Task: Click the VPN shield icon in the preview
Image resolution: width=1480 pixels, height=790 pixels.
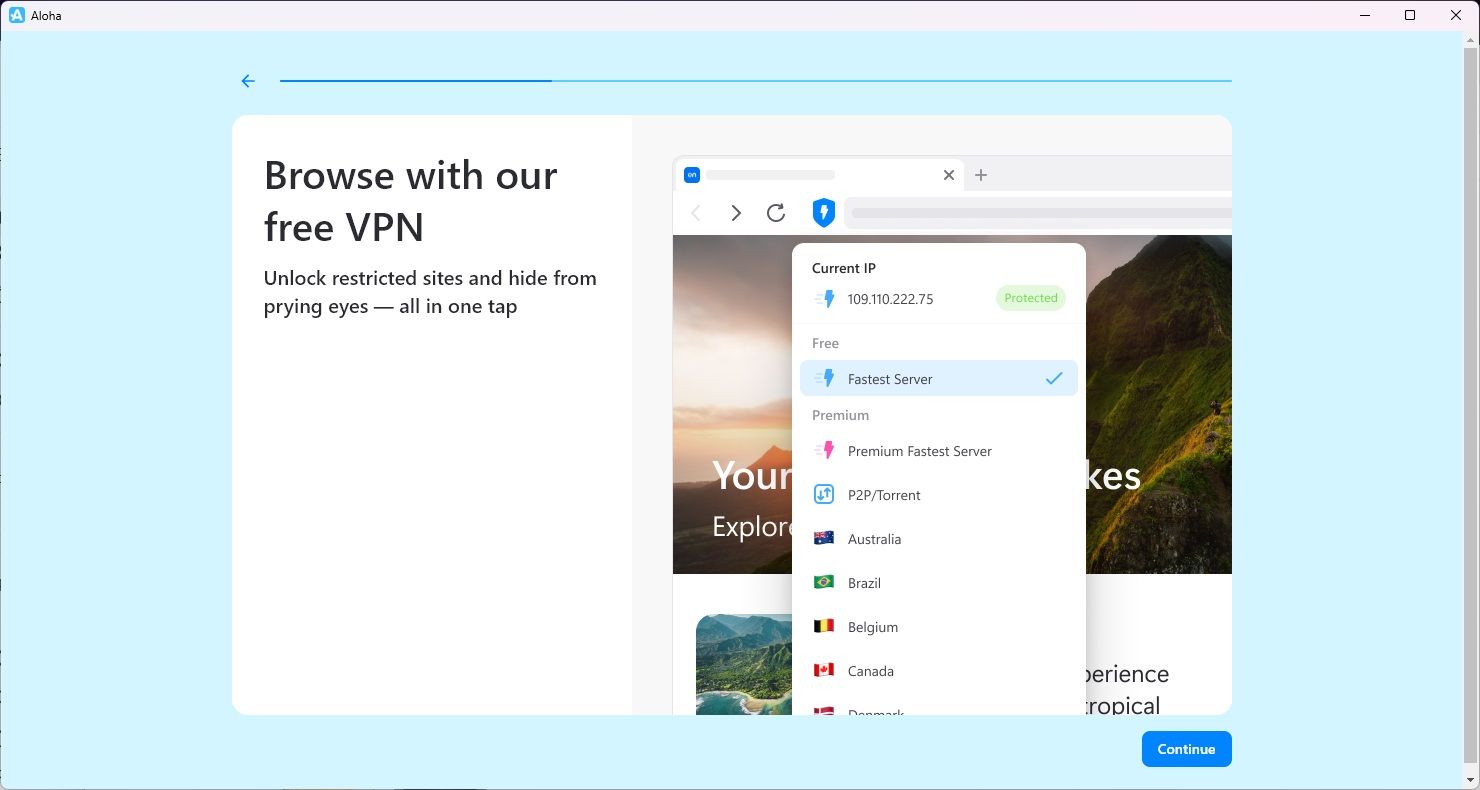Action: [x=823, y=212]
